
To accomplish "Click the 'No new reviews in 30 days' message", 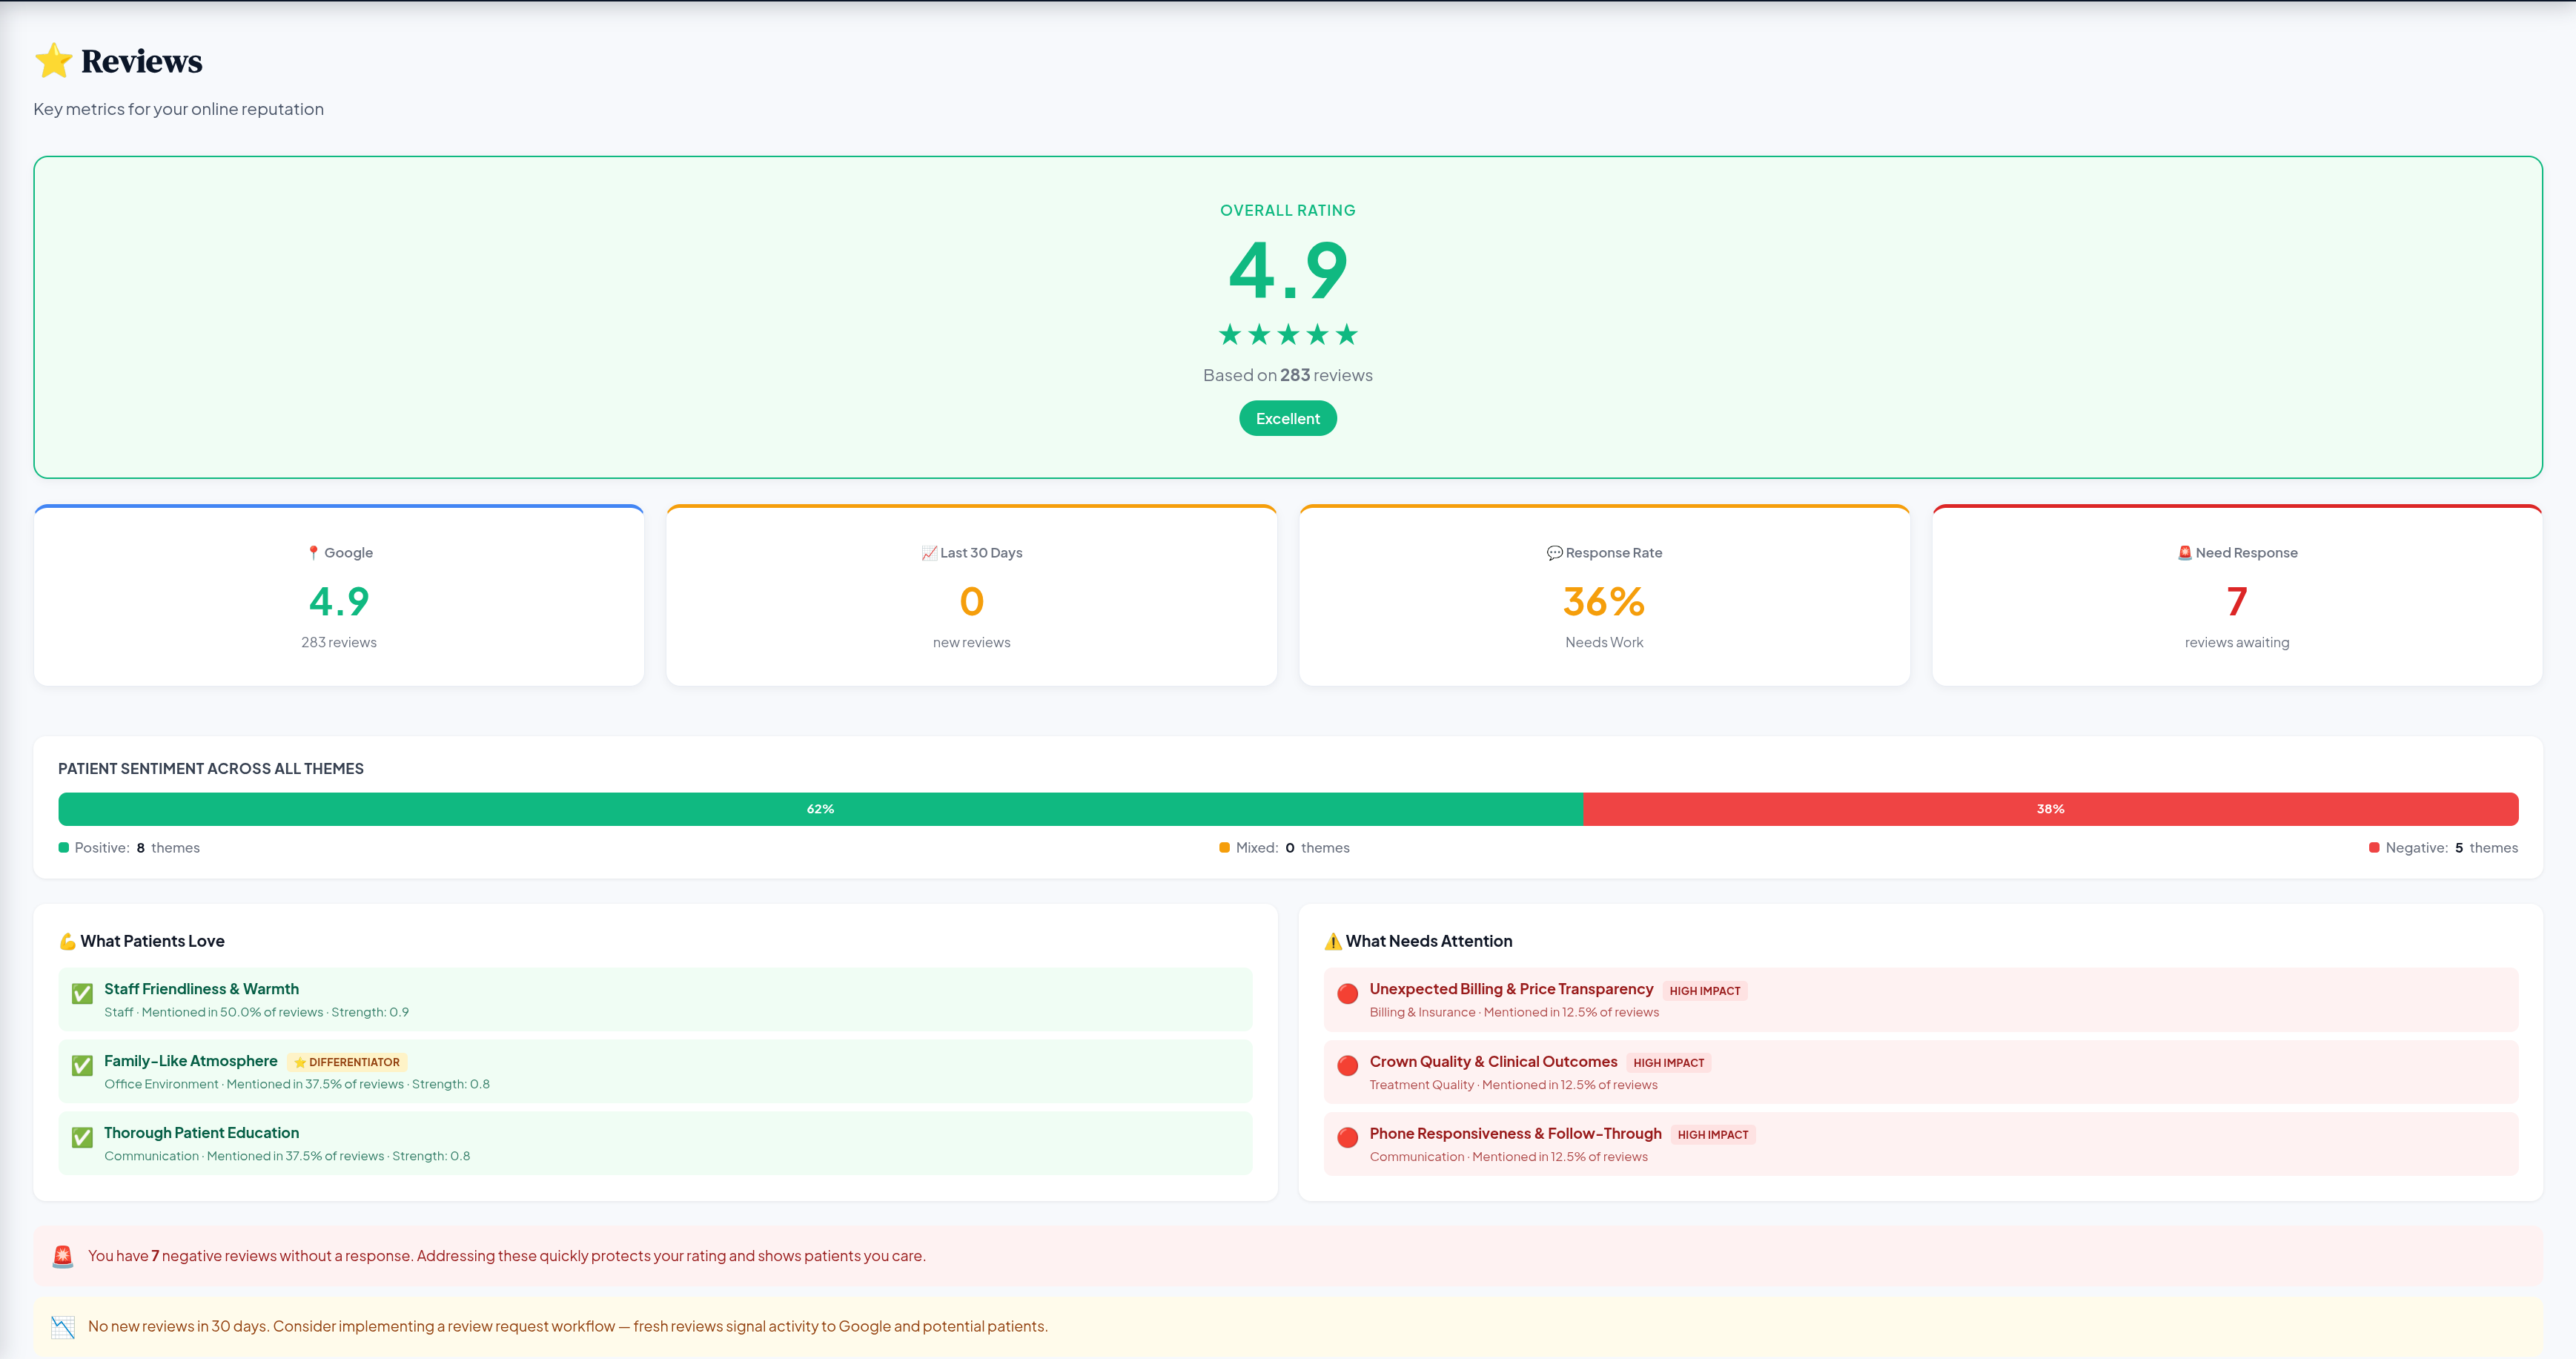I will point(568,1327).
